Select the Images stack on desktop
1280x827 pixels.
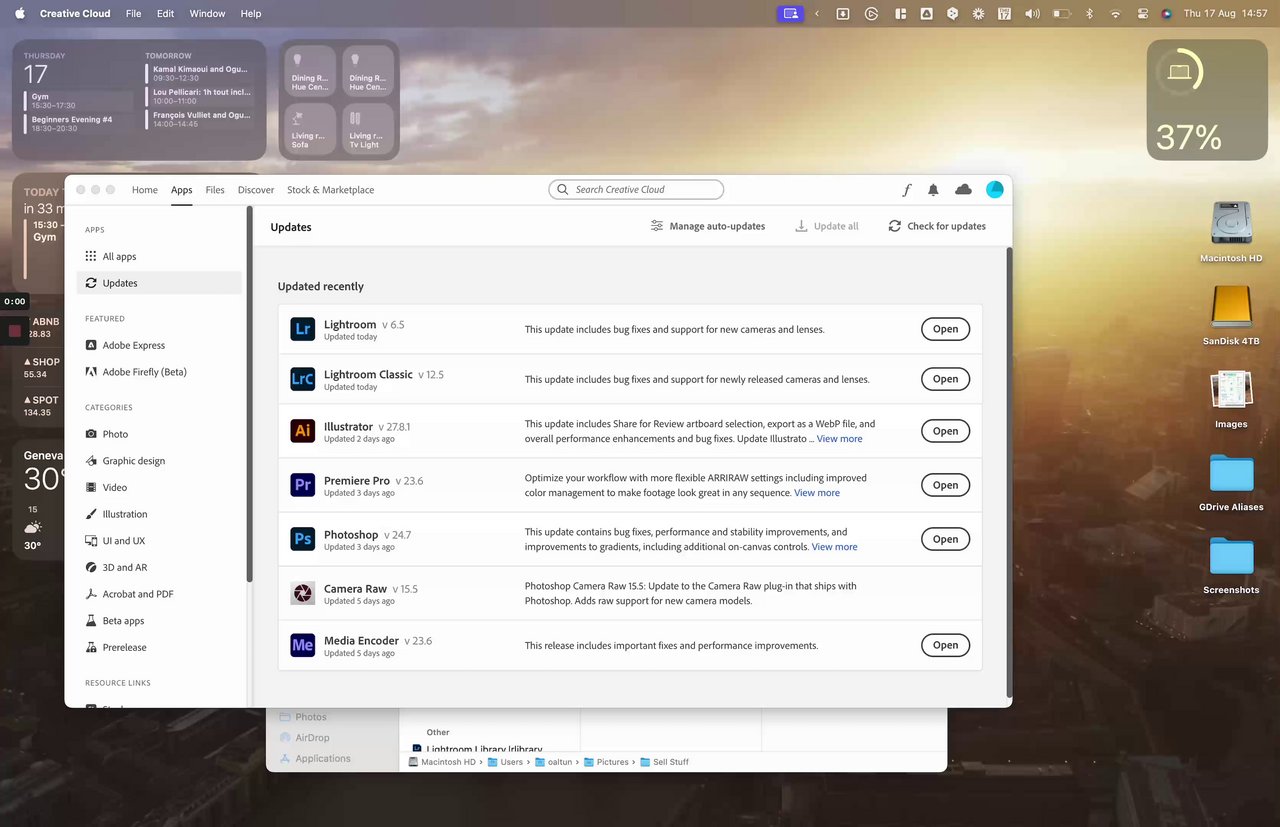1231,398
